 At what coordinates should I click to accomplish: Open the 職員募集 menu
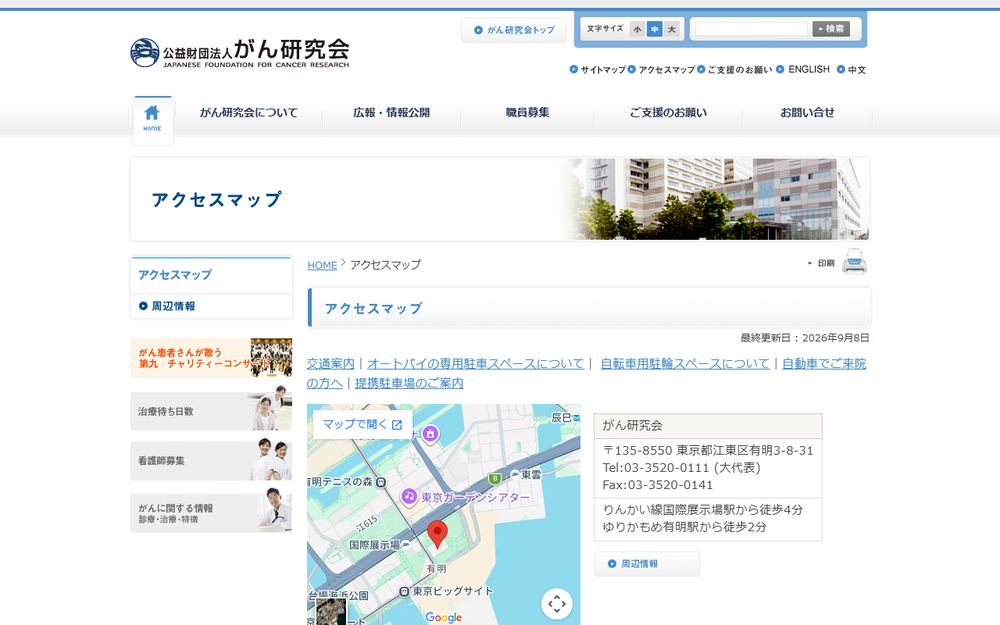pyautogui.click(x=527, y=113)
